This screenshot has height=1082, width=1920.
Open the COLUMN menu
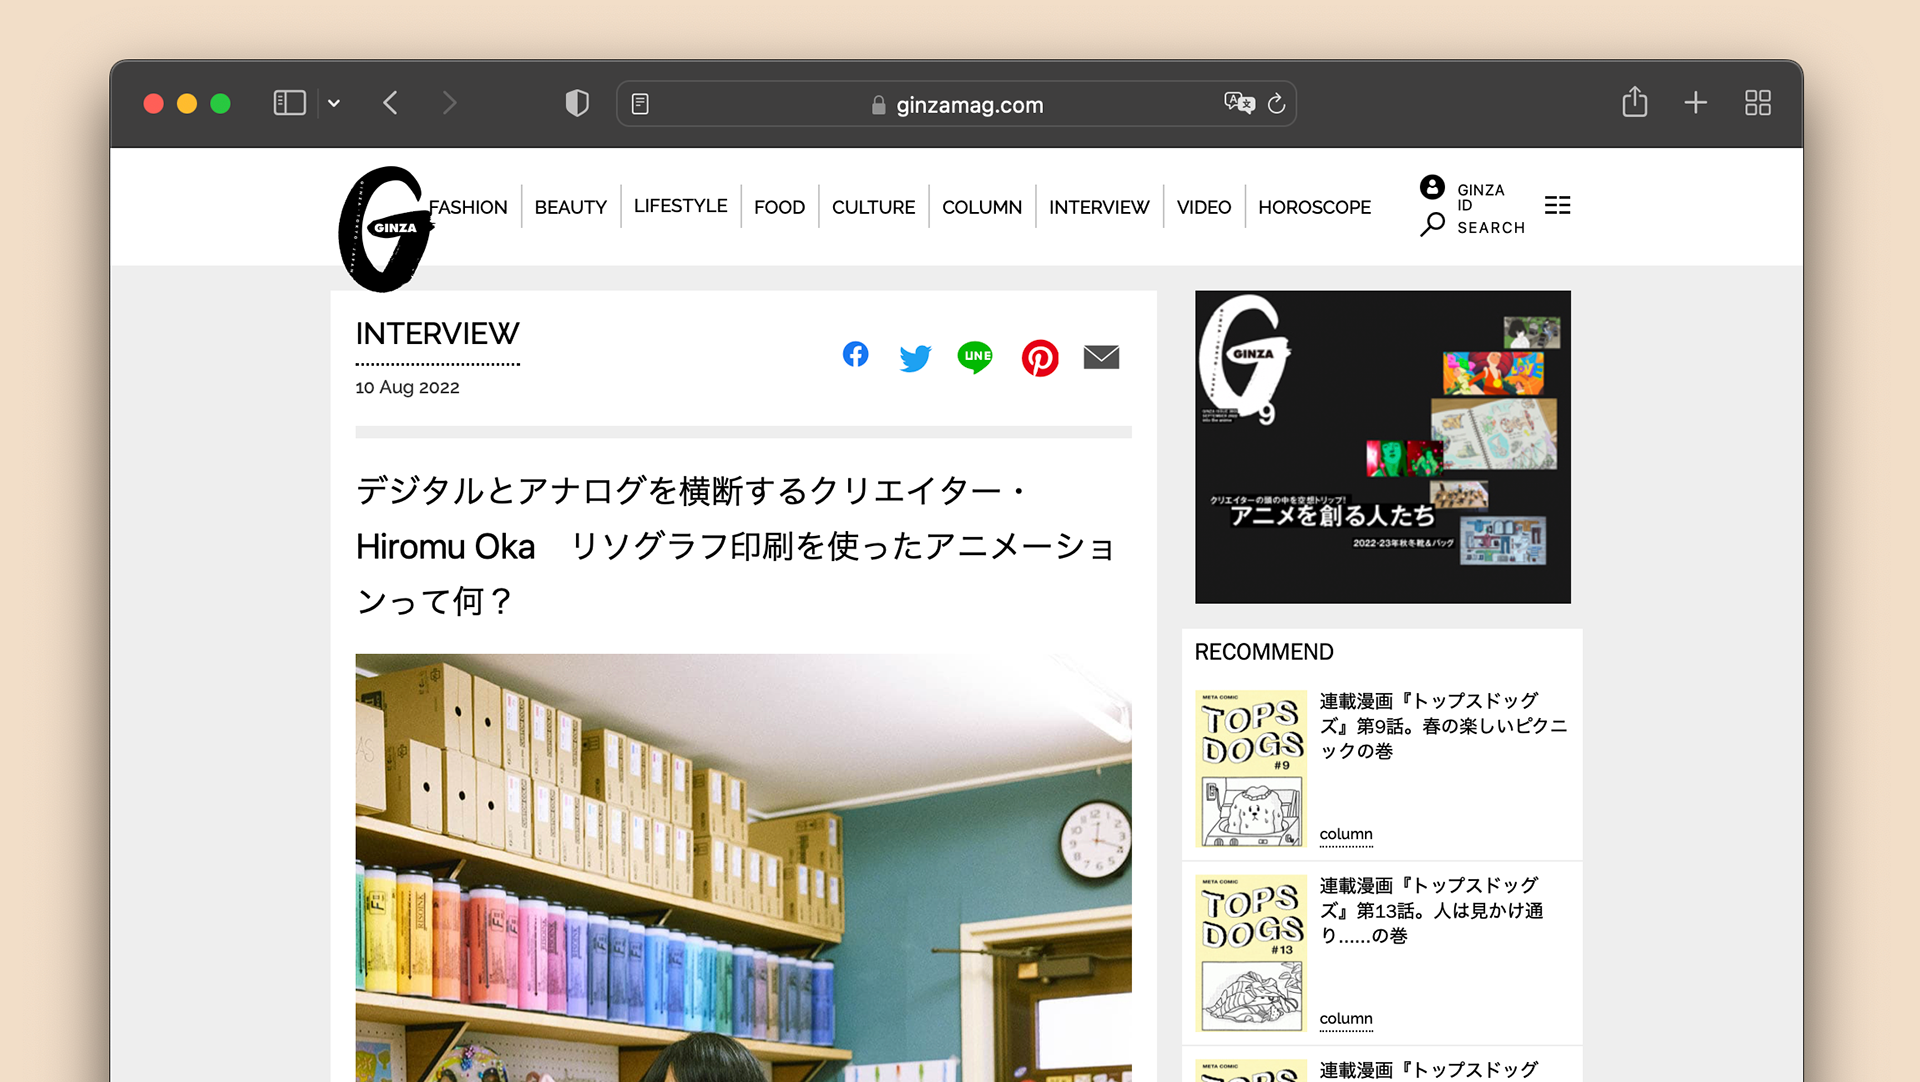(981, 207)
